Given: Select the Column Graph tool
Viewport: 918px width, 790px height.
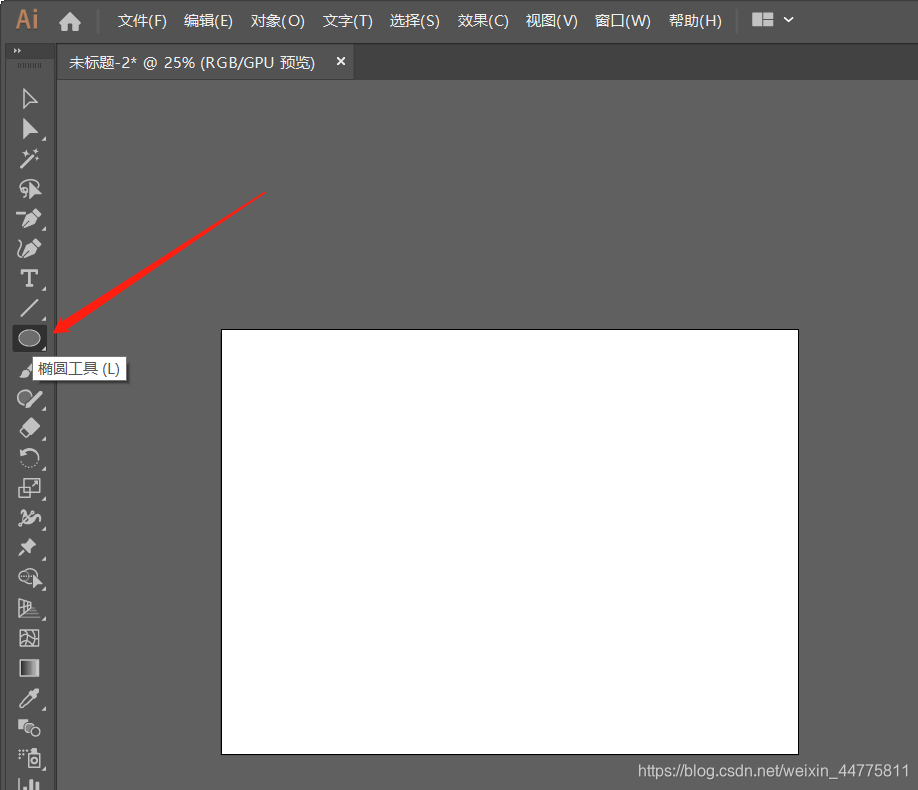Looking at the screenshot, I should click(x=29, y=784).
